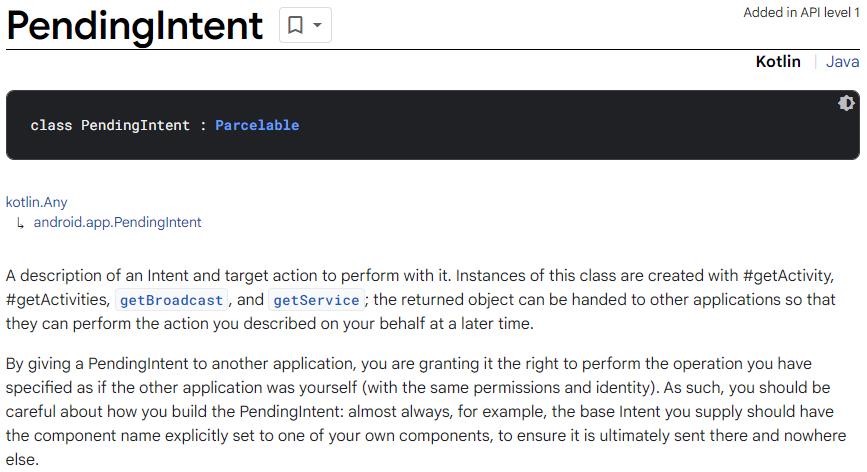Screen dimensions: 867x472
Task: Switch to the Java language tab
Action: tap(843, 61)
